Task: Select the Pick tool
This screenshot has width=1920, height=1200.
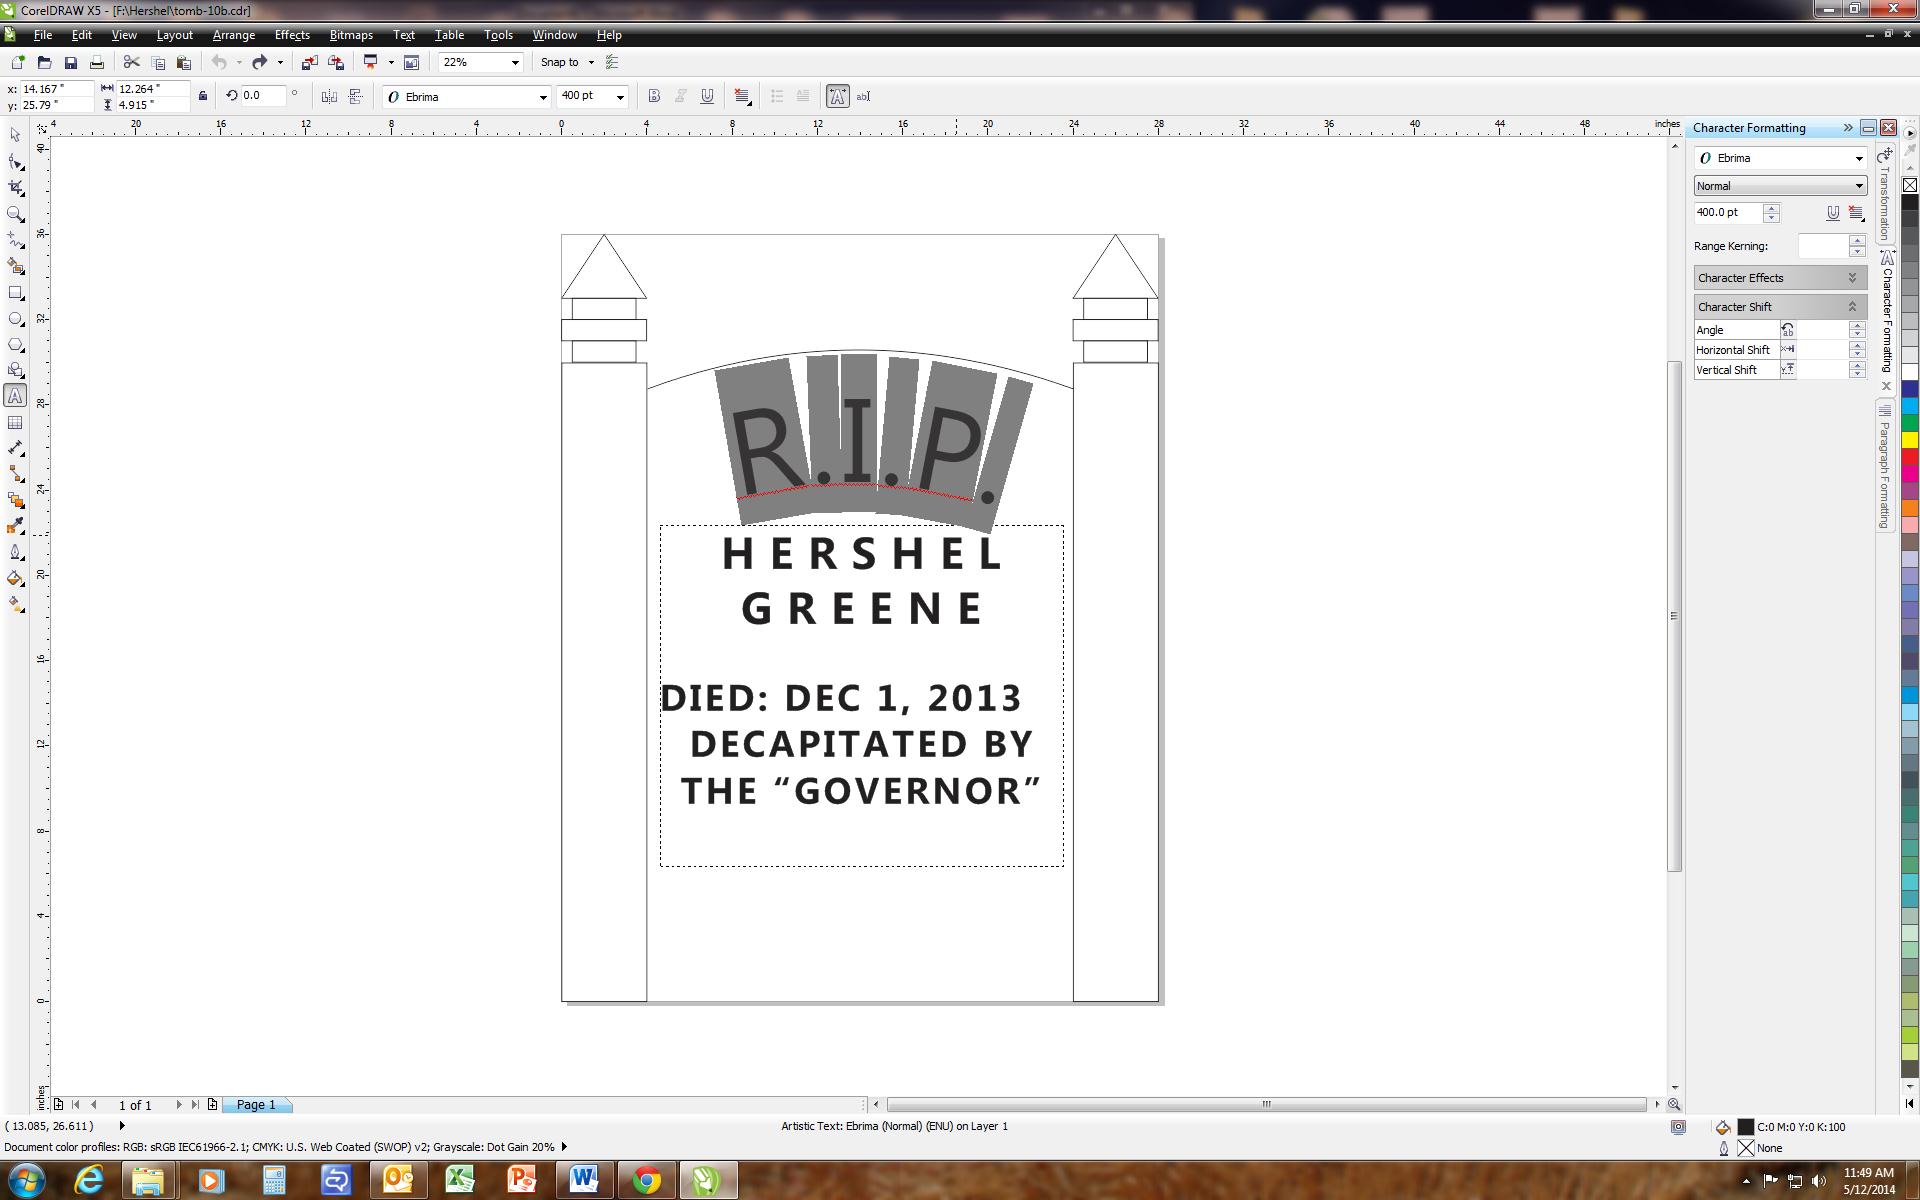Action: click(14, 134)
